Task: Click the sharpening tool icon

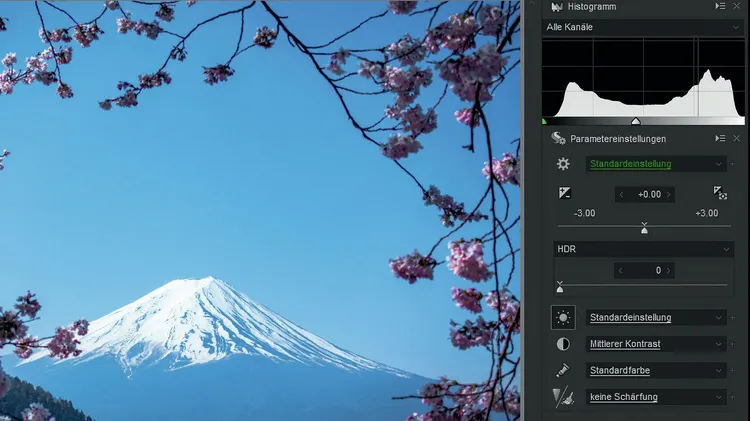Action: tap(563, 397)
